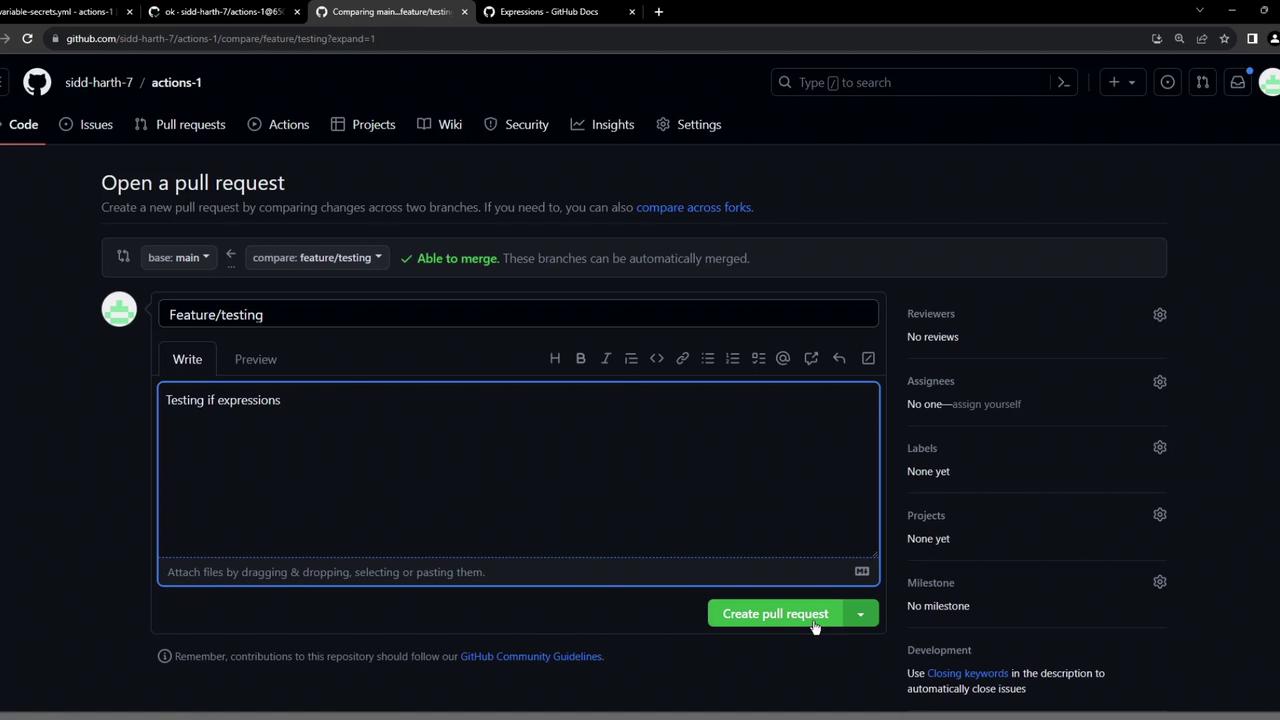Reference an issue or pull request
The width and height of the screenshot is (1280, 720).
pyautogui.click(x=811, y=359)
